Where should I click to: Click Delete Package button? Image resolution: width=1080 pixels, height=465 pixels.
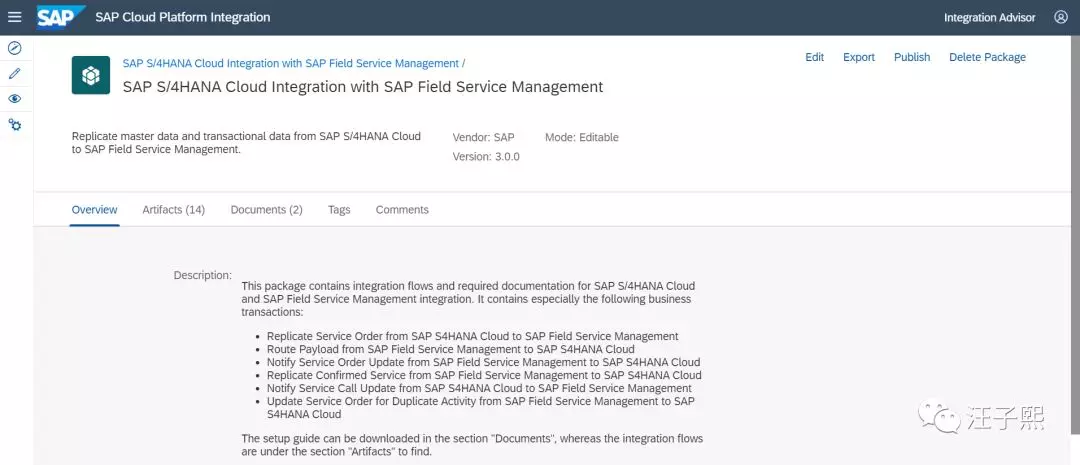click(987, 57)
